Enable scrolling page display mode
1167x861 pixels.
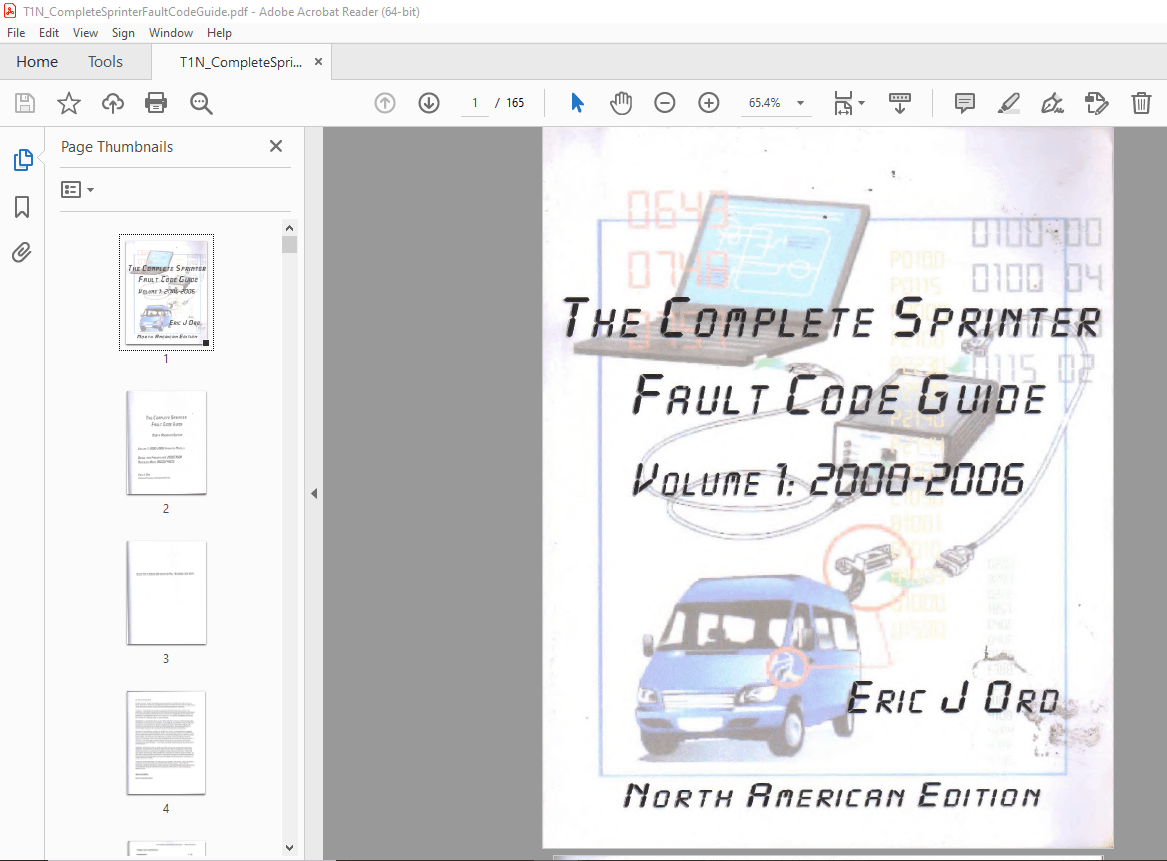[x=900, y=102]
